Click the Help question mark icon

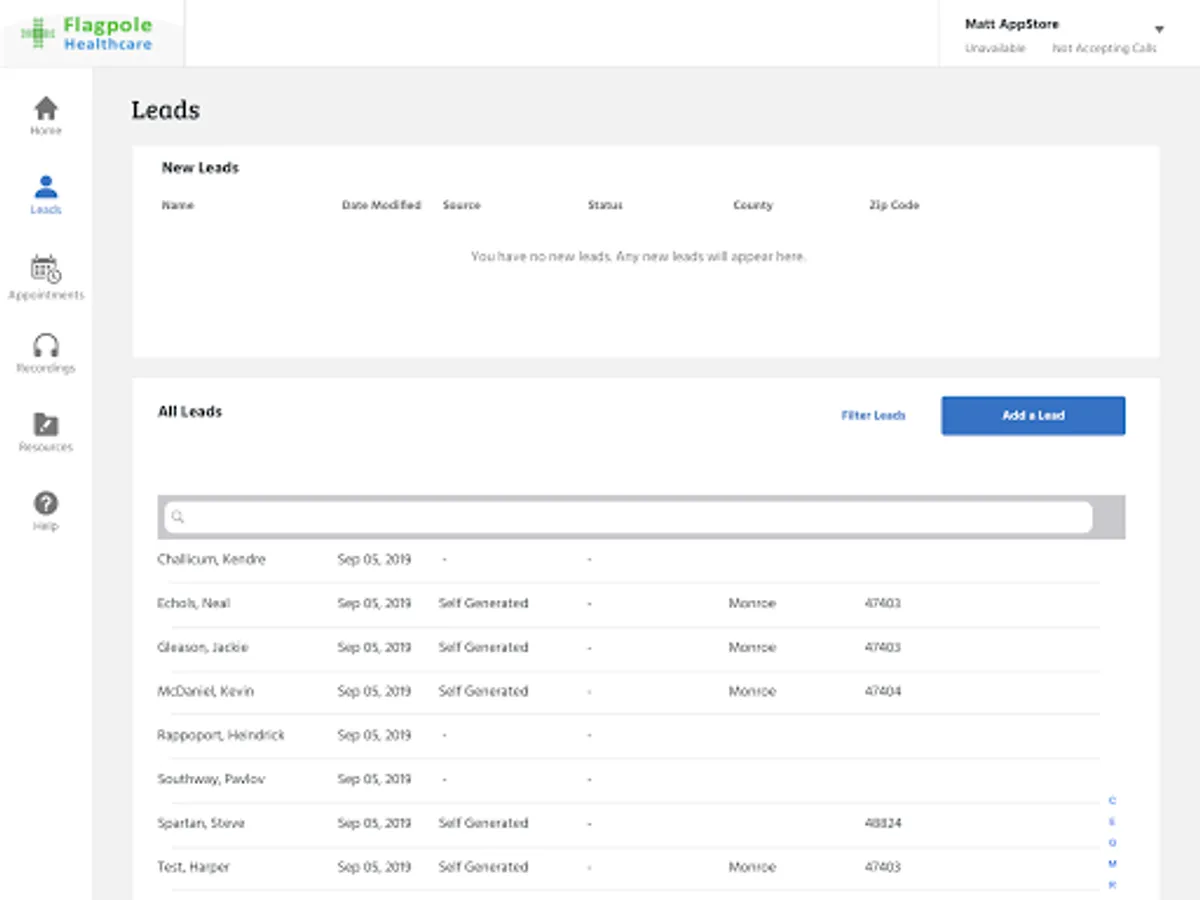[x=46, y=503]
